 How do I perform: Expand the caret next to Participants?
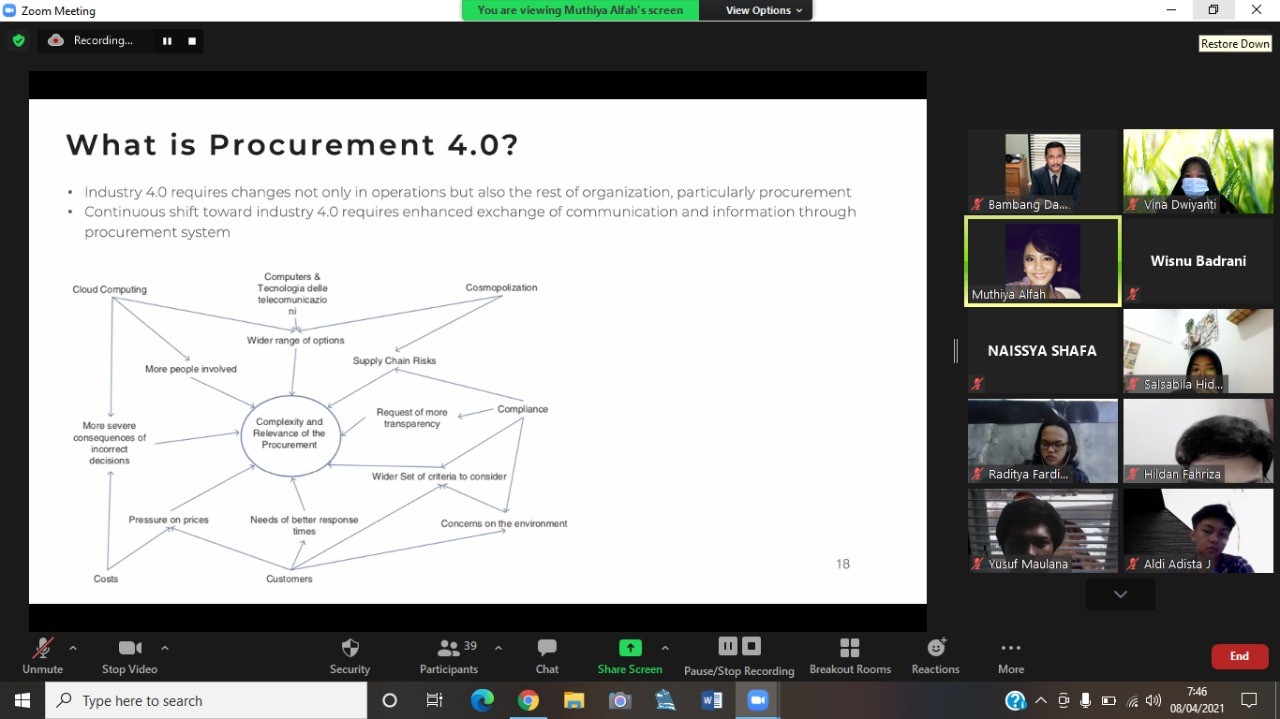click(x=498, y=648)
